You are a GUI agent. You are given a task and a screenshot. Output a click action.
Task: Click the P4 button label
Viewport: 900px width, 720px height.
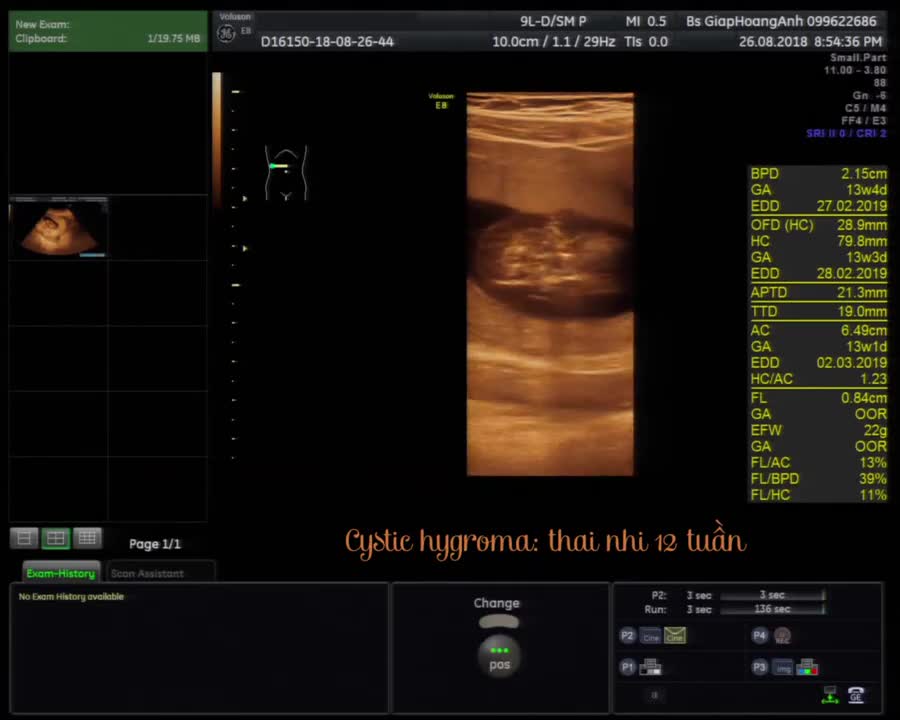click(759, 636)
